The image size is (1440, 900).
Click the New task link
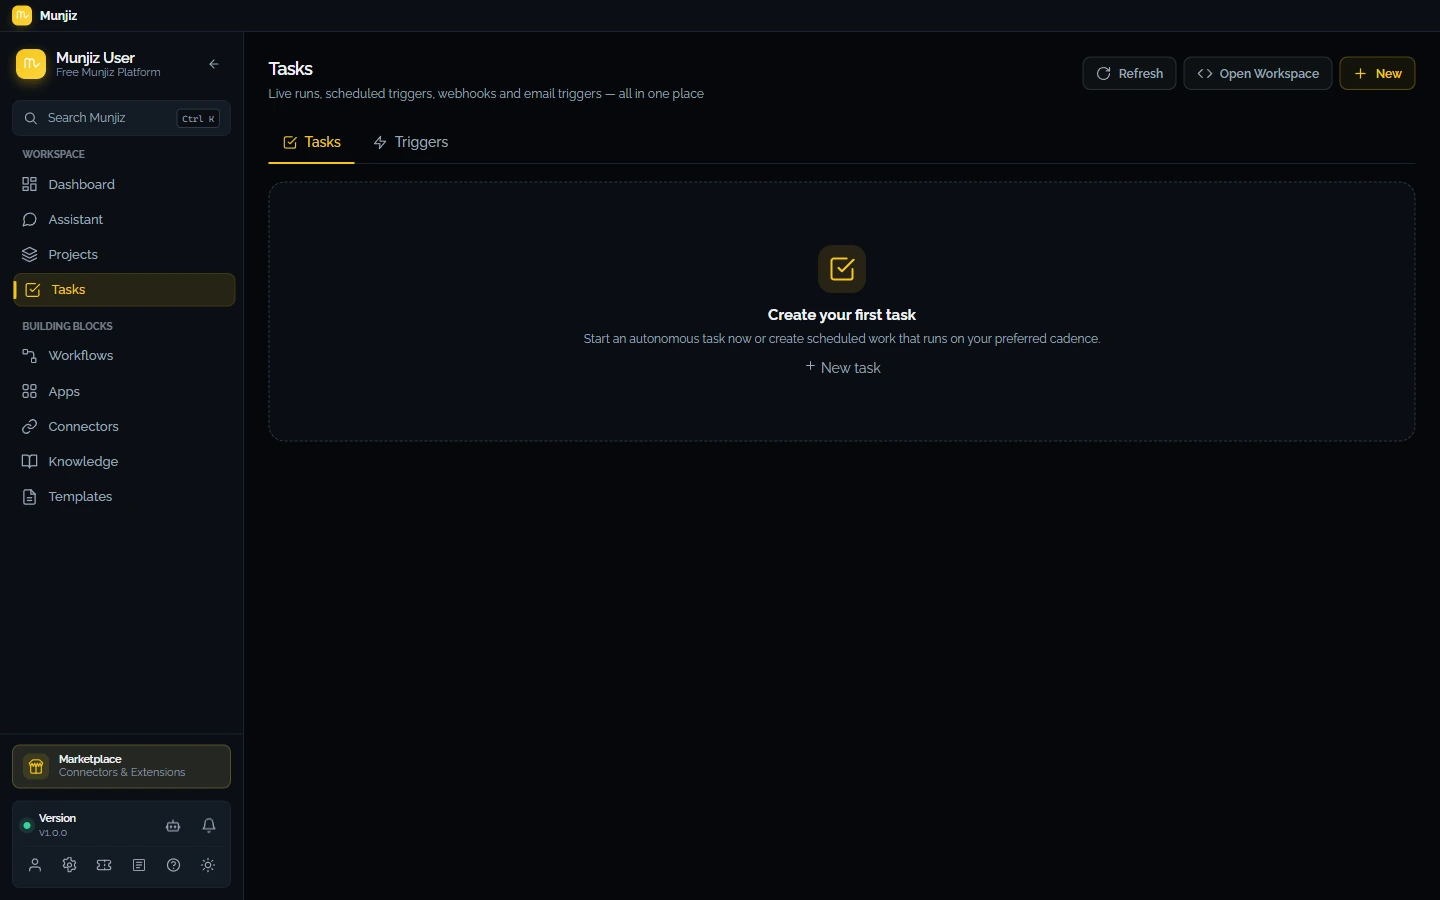(843, 368)
